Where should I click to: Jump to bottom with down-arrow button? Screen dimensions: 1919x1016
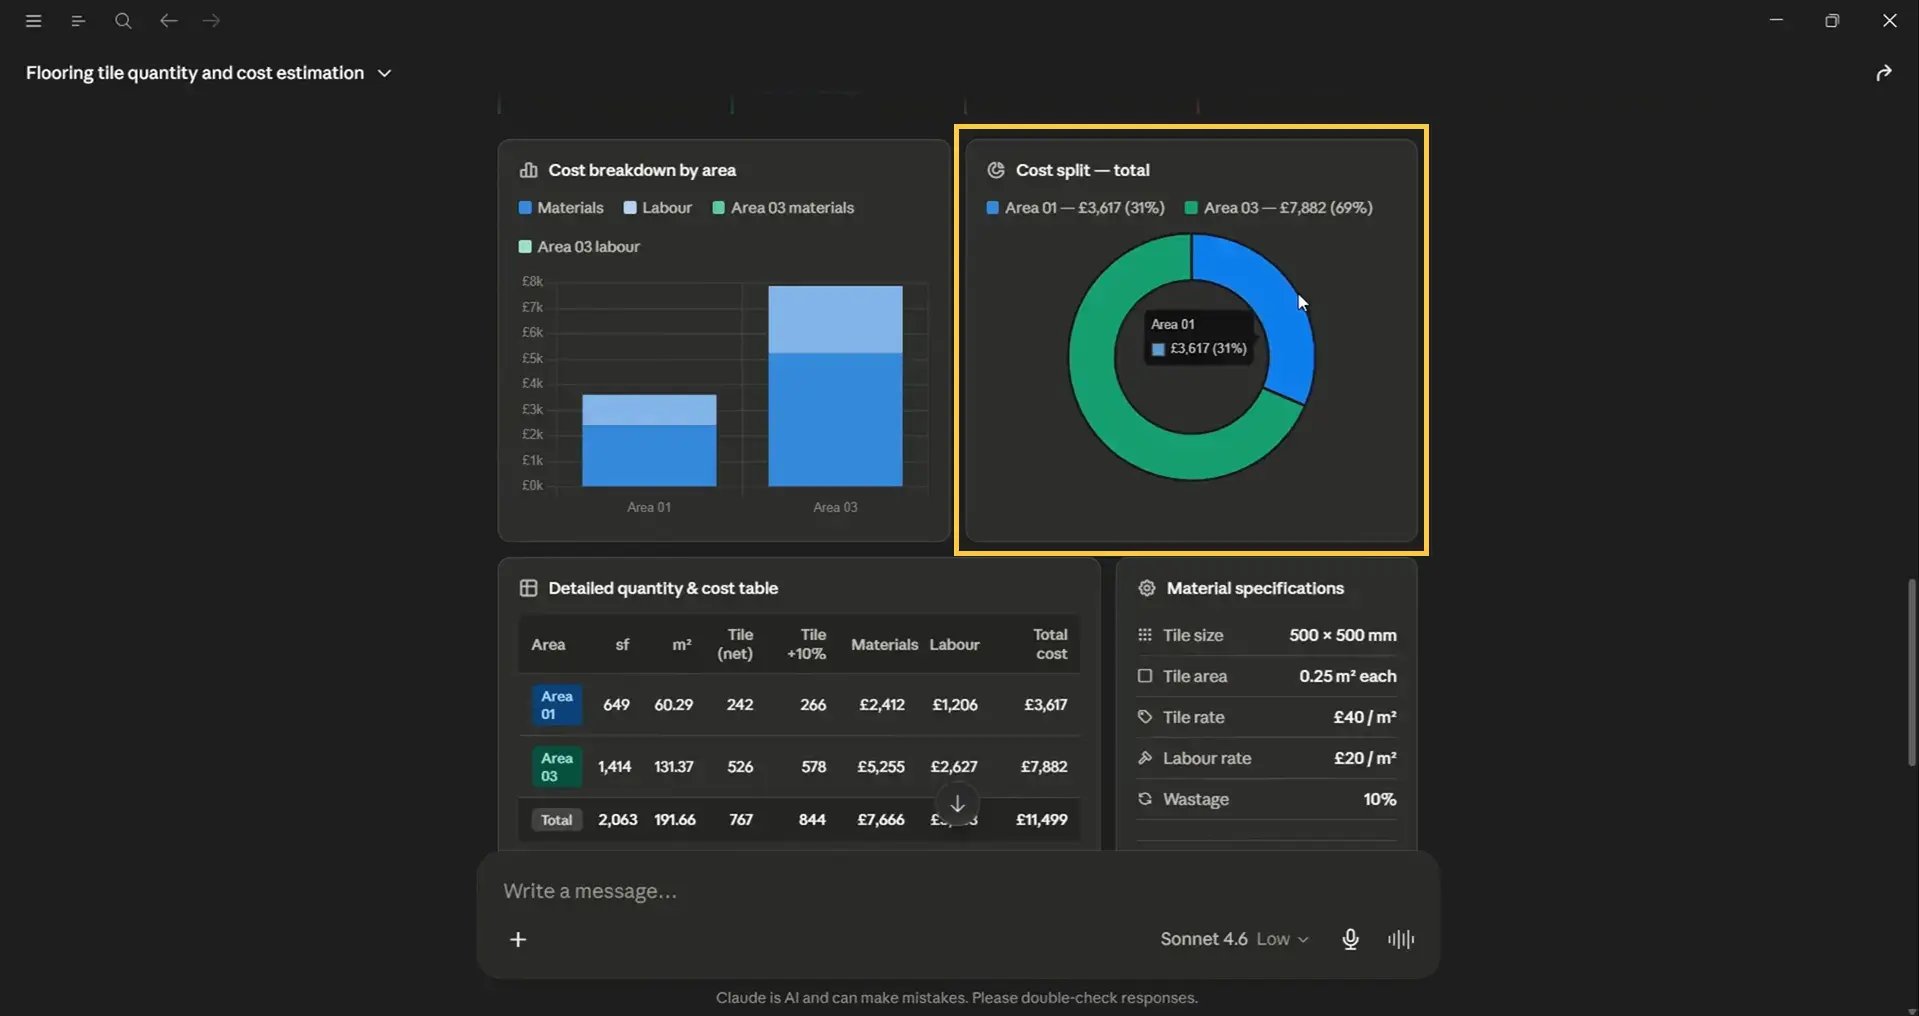coord(957,804)
